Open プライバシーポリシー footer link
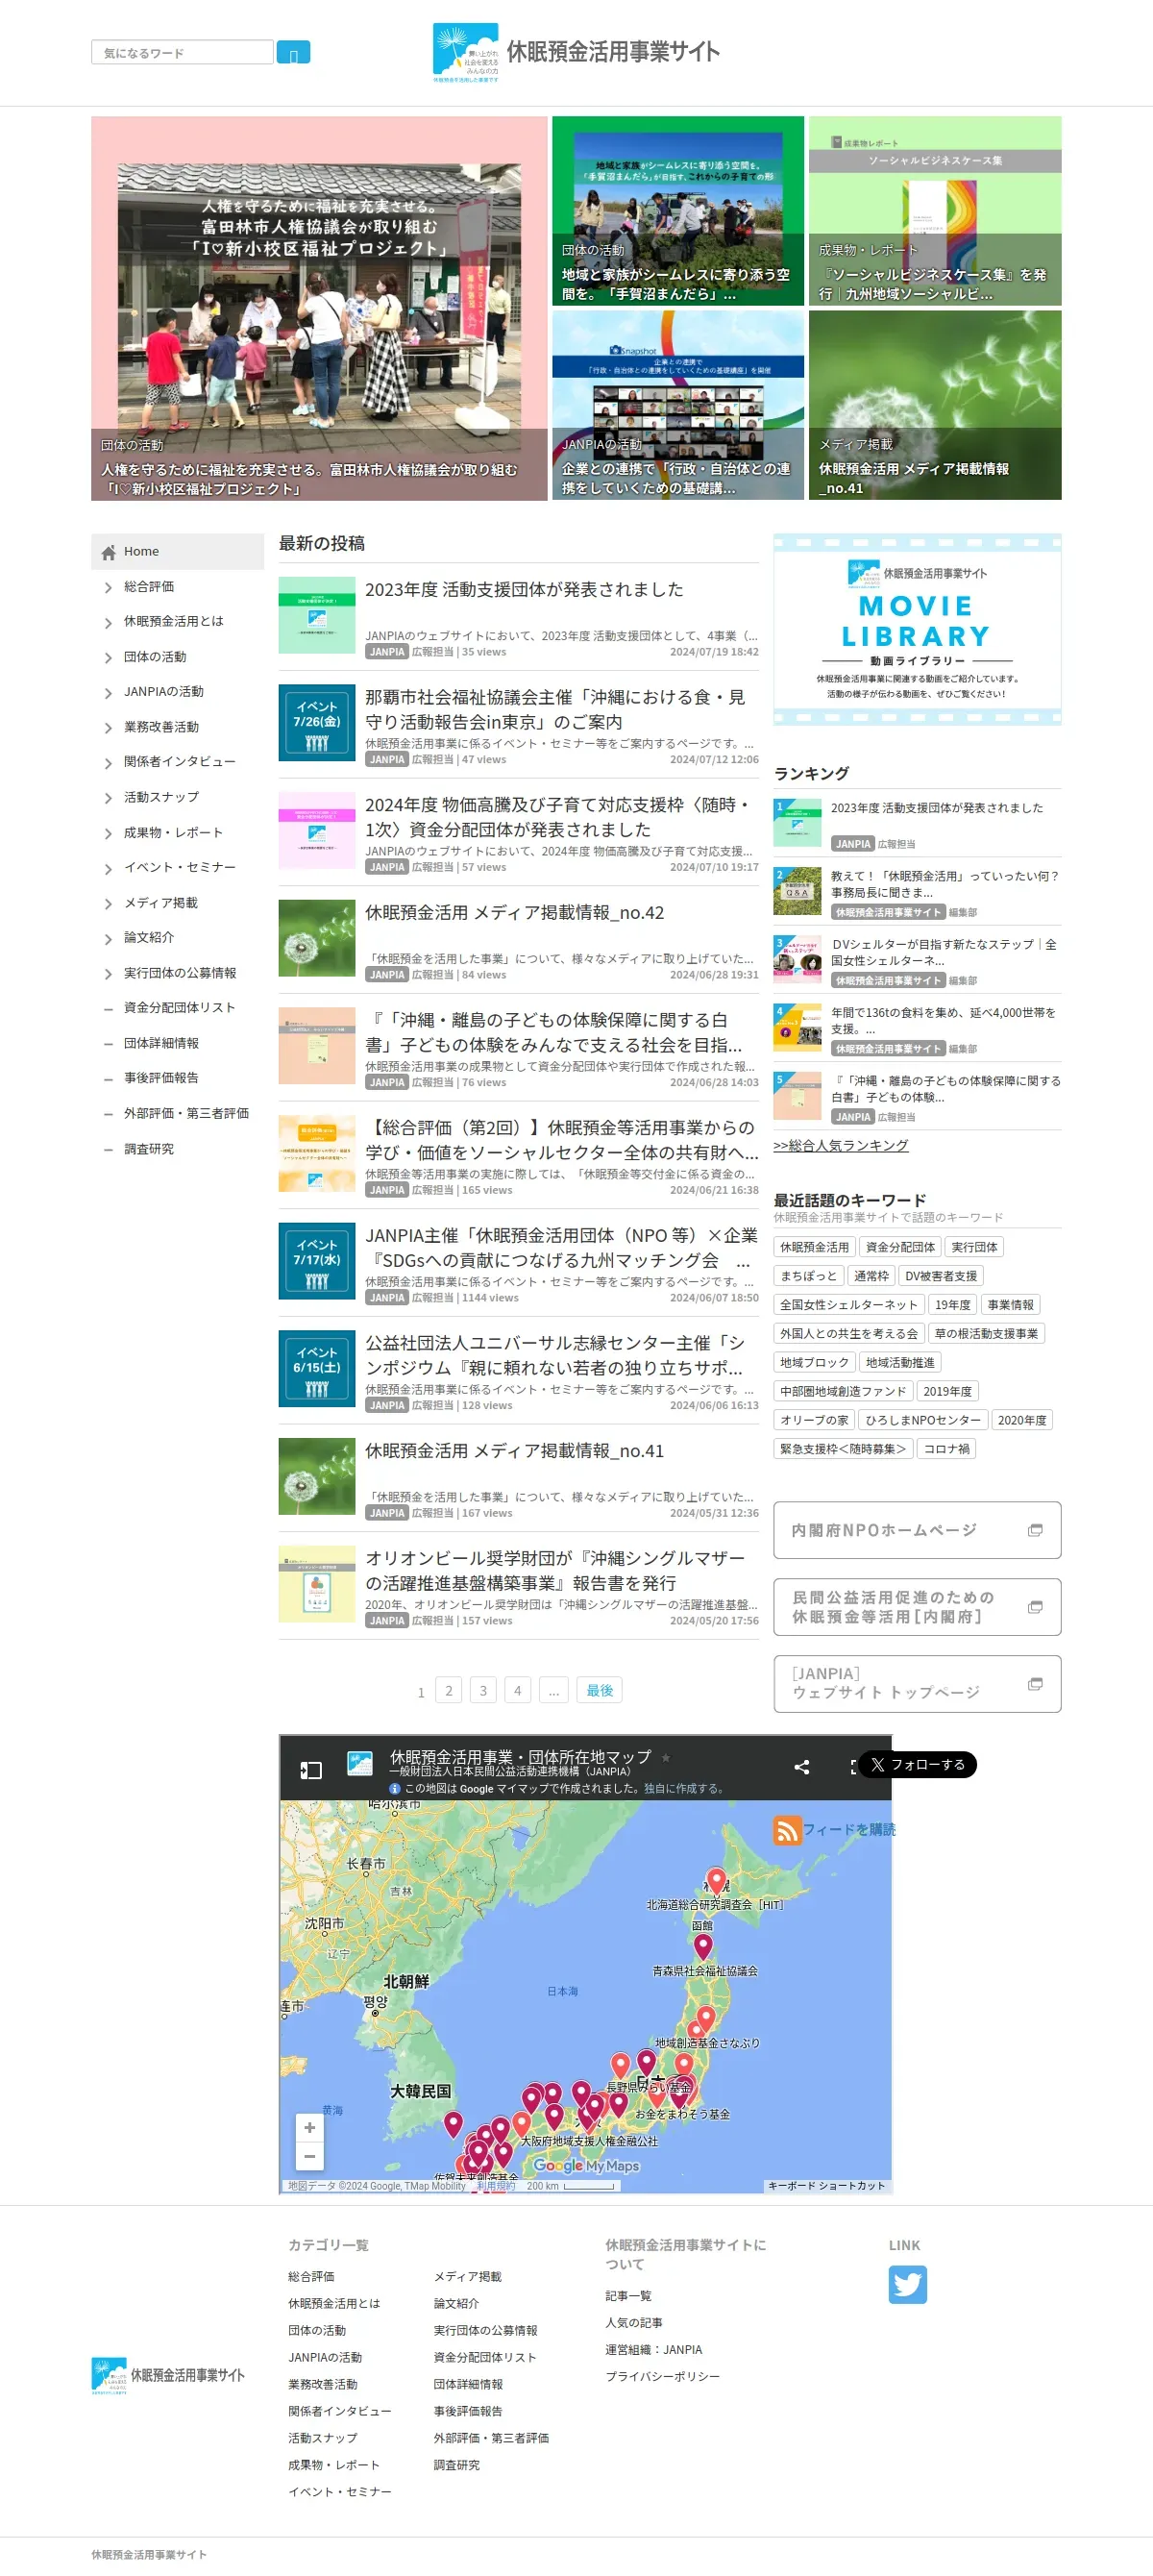This screenshot has width=1153, height=2576. [x=662, y=2377]
